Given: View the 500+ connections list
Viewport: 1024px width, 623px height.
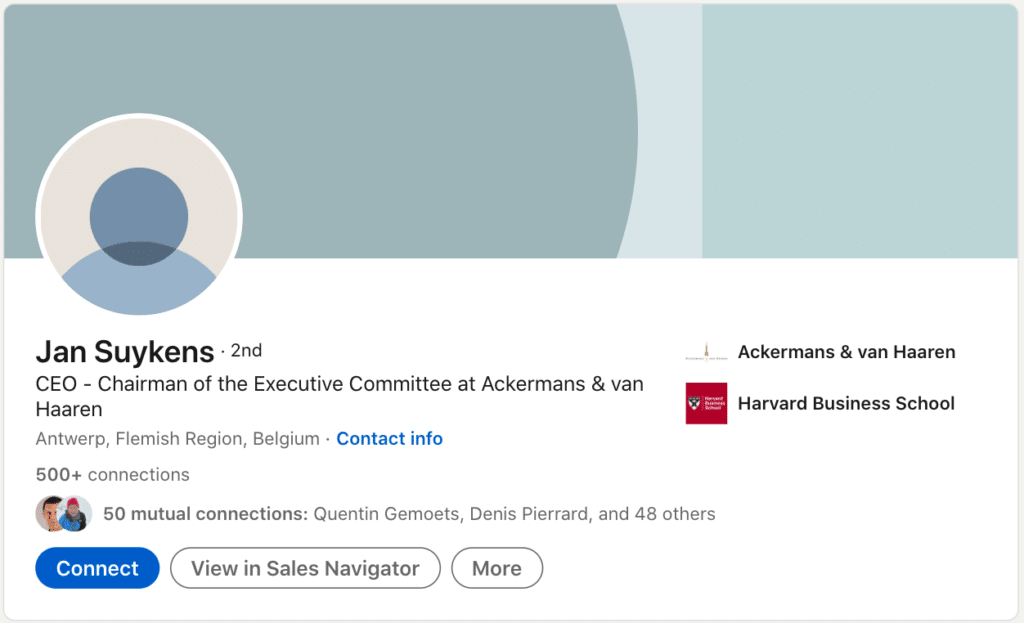Looking at the screenshot, I should pyautogui.click(x=112, y=475).
